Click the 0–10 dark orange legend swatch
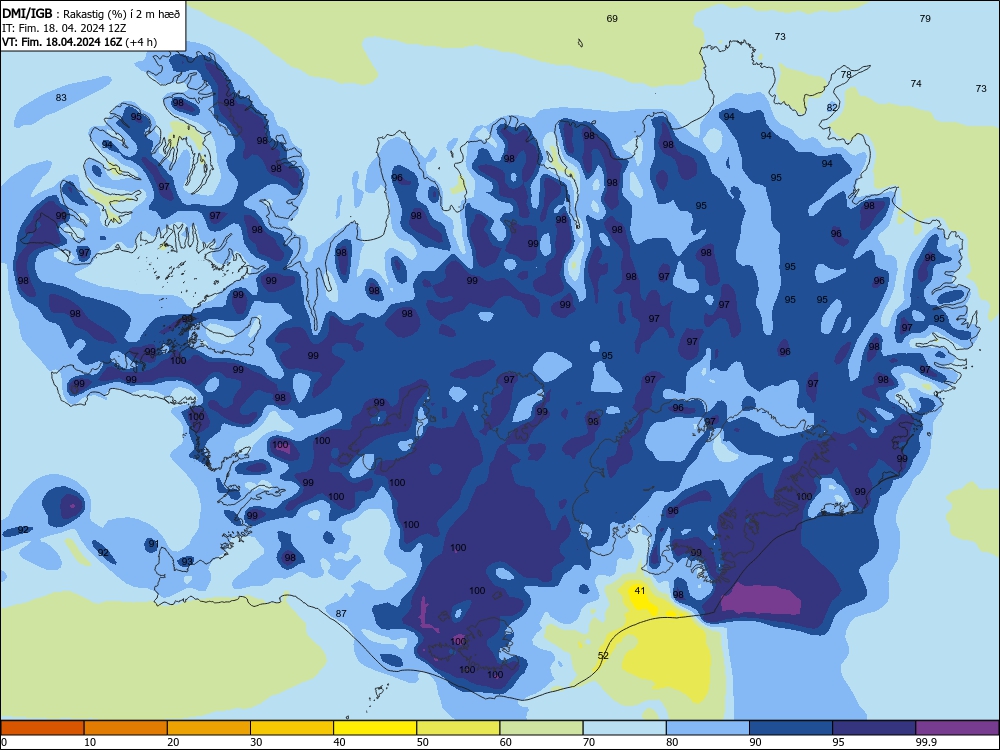The height and width of the screenshot is (750, 1000). pyautogui.click(x=42, y=728)
